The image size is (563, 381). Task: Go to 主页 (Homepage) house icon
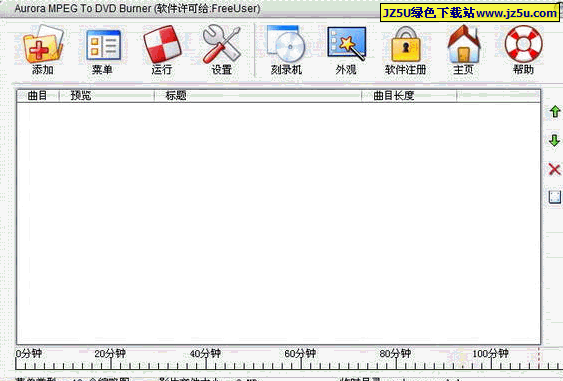(x=464, y=44)
